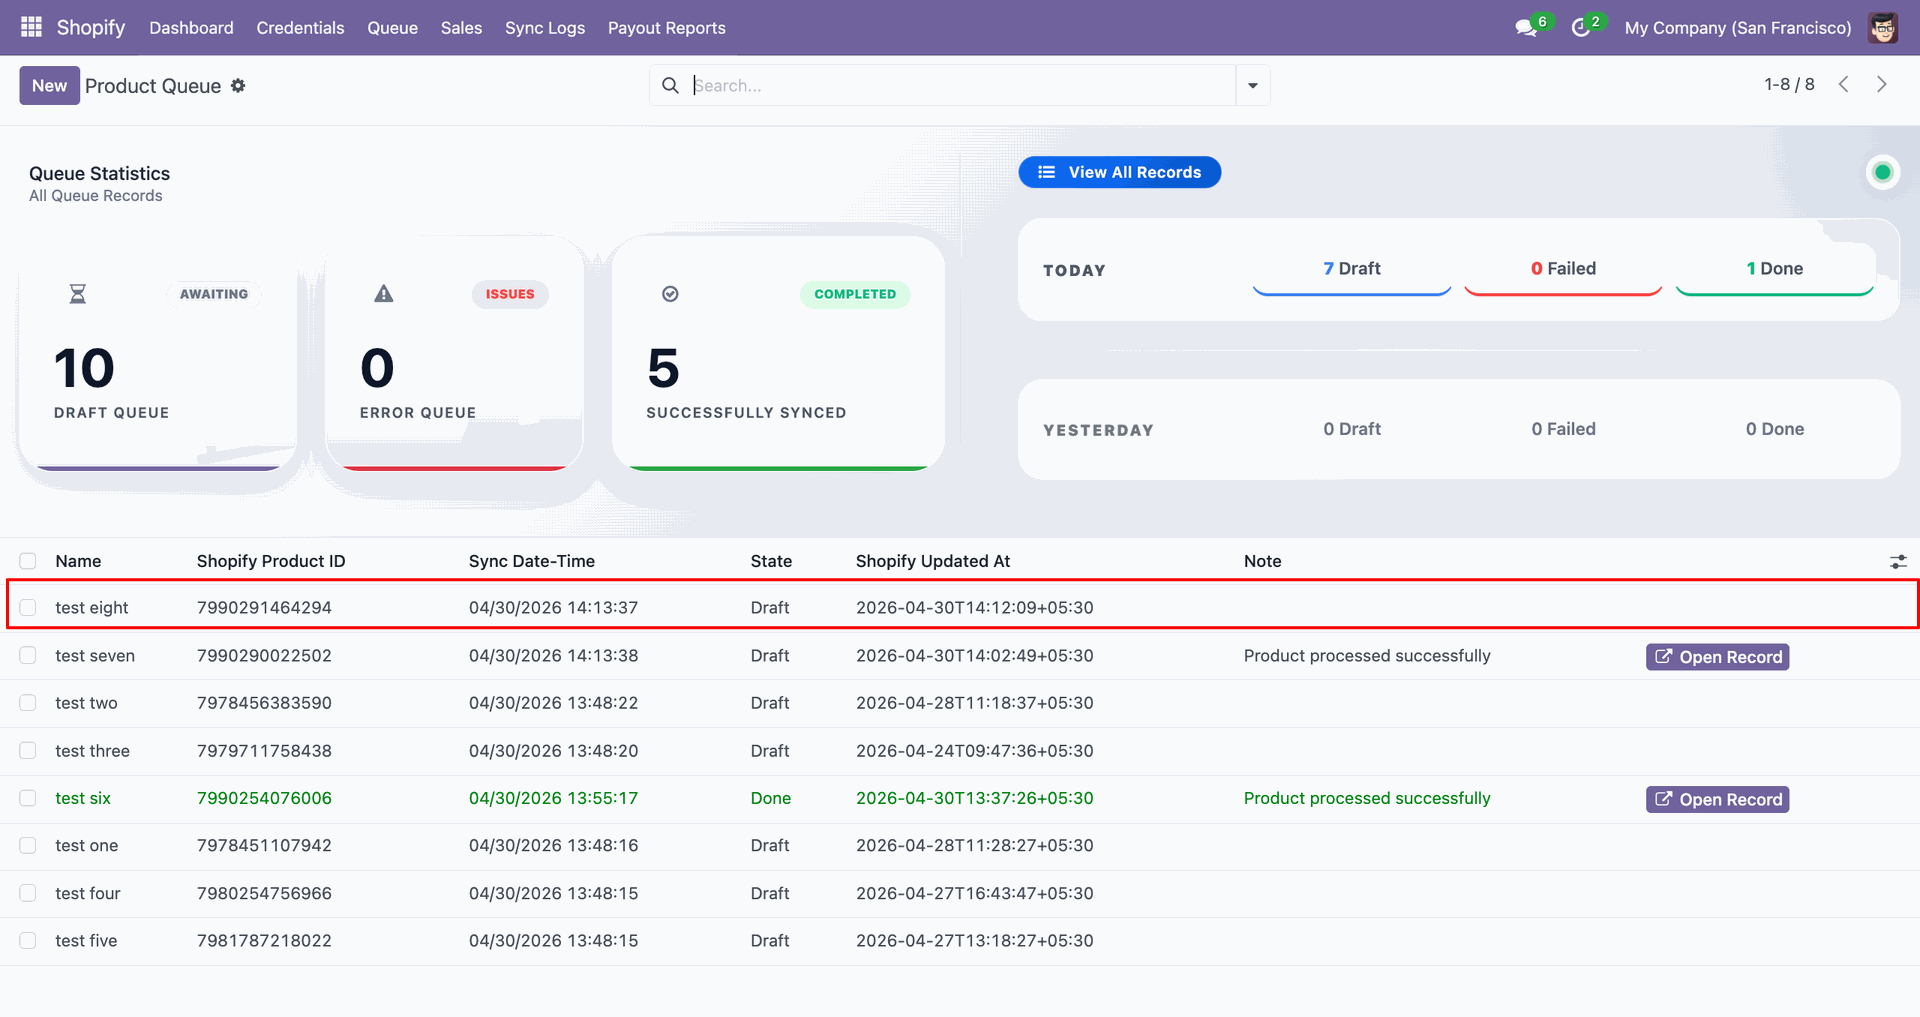Open the gear settings next to Product Queue
Viewport: 1920px width, 1017px height.
pos(238,86)
